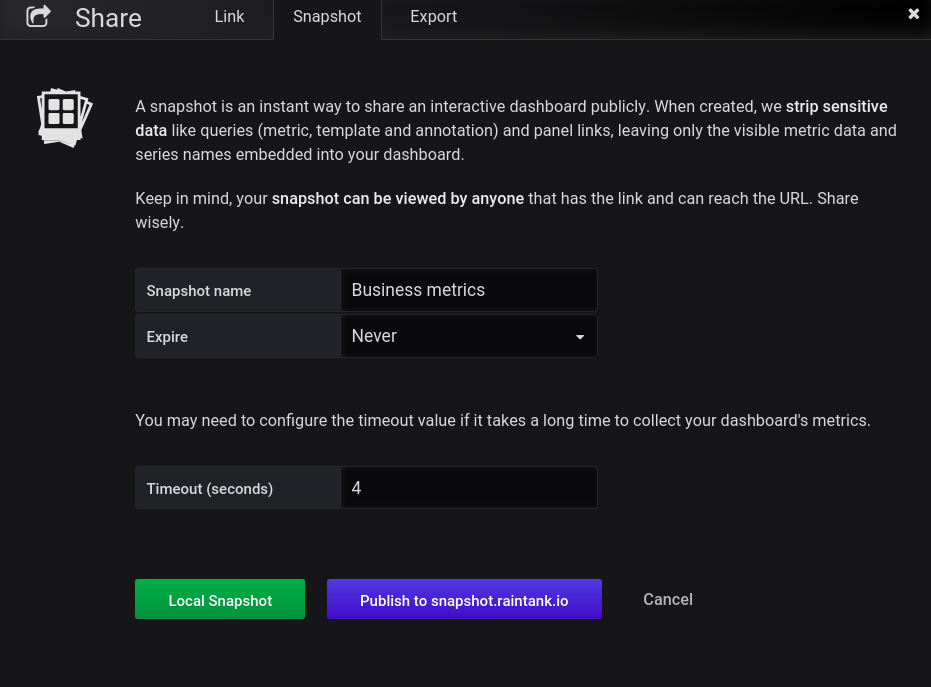Click the Share arrow icon in header
The image size is (931, 687).
(x=39, y=16)
